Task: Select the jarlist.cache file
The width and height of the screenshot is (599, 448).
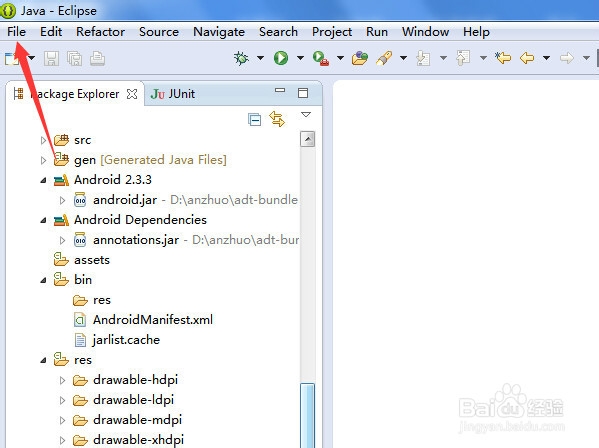Action: pos(117,340)
